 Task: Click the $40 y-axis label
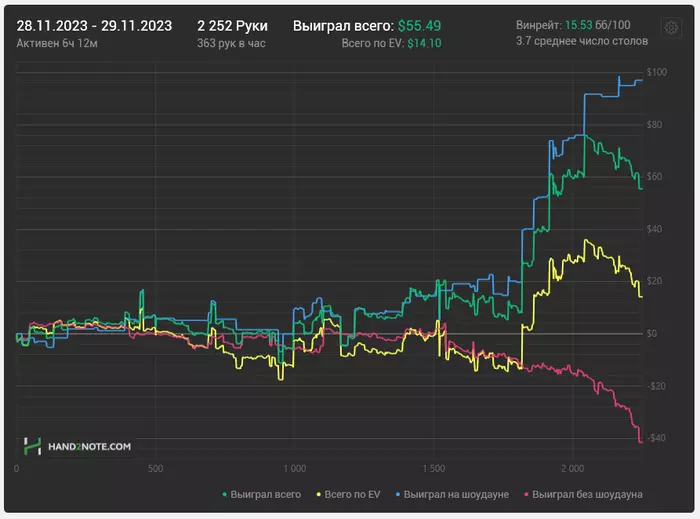pos(654,229)
